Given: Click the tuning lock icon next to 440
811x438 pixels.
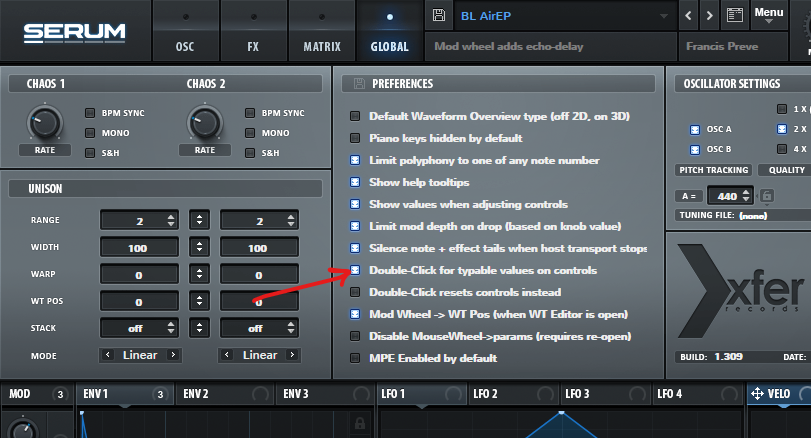Looking at the screenshot, I should coord(767,196).
